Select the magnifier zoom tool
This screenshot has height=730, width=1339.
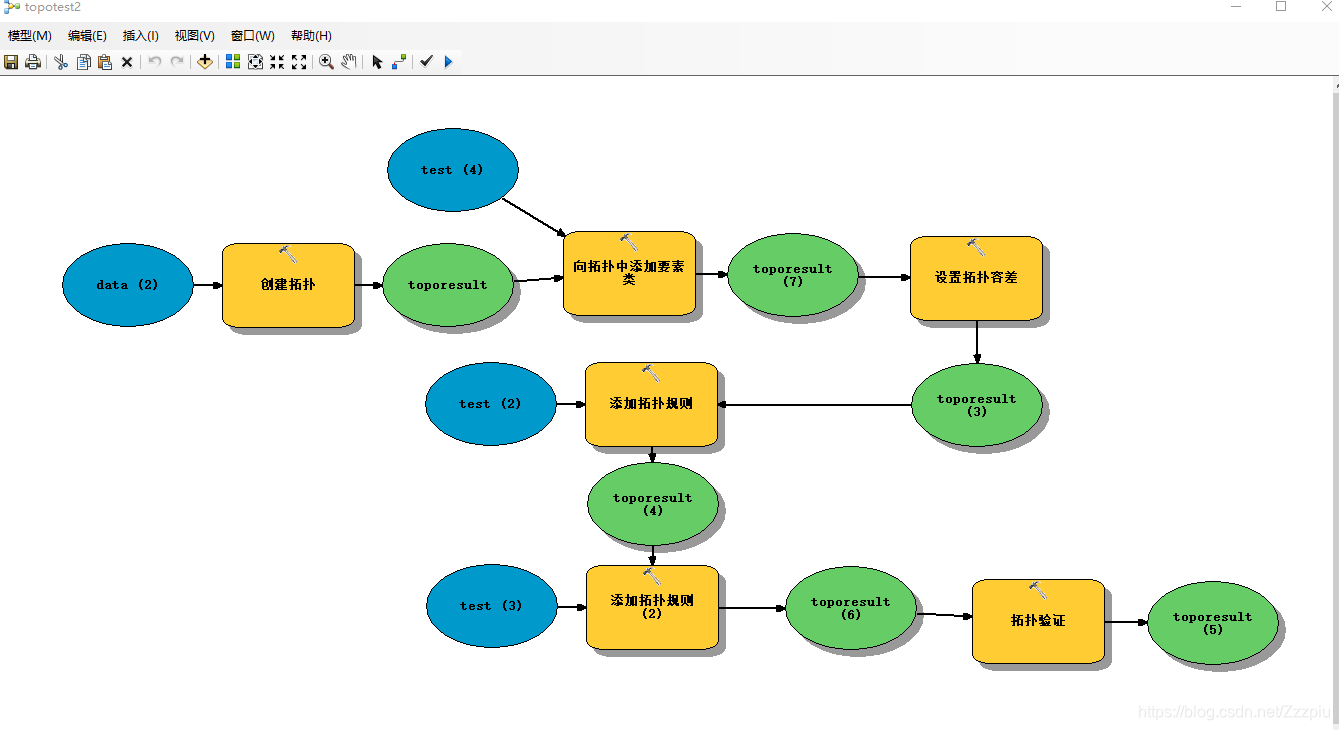pos(326,62)
